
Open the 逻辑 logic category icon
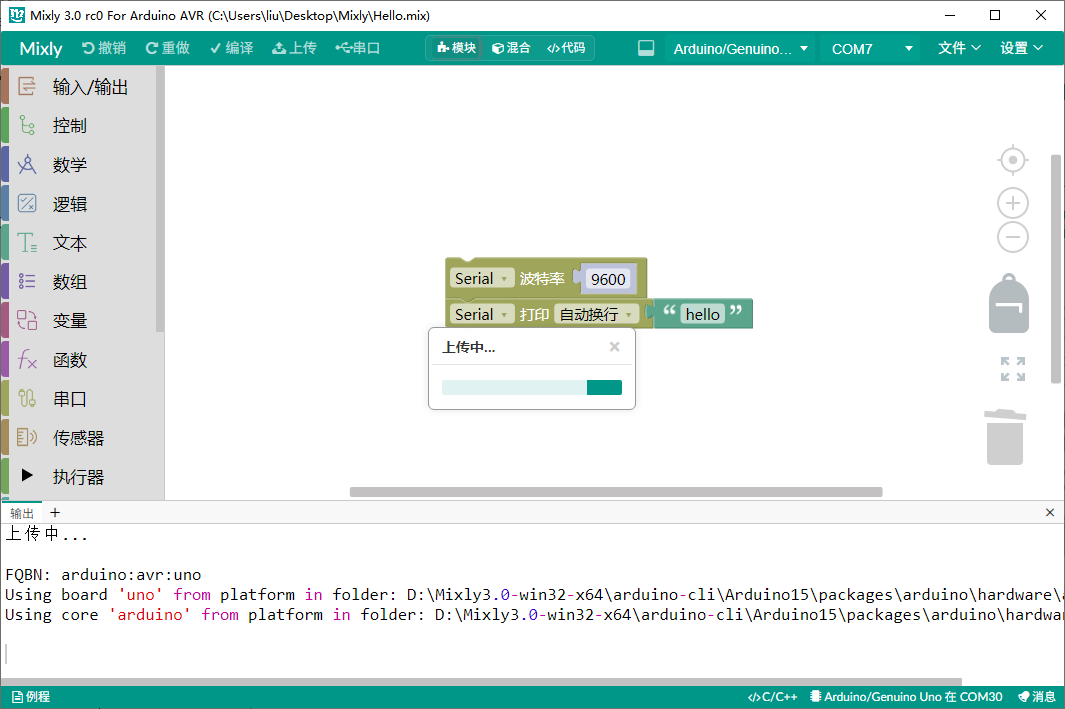(x=27, y=204)
